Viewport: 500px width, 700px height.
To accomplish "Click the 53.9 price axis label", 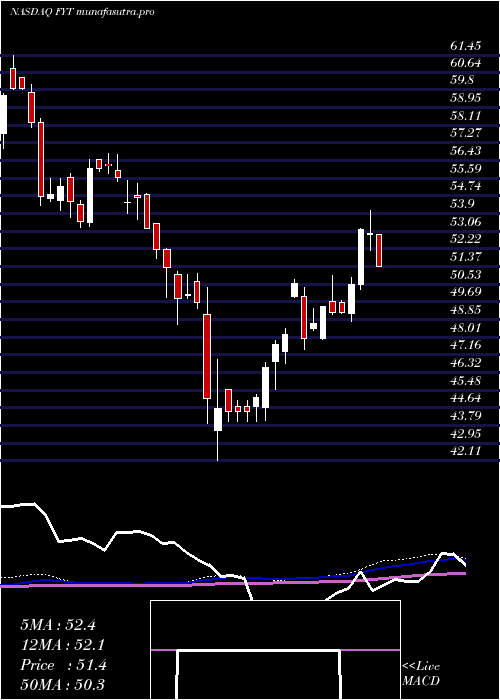I will [x=463, y=204].
